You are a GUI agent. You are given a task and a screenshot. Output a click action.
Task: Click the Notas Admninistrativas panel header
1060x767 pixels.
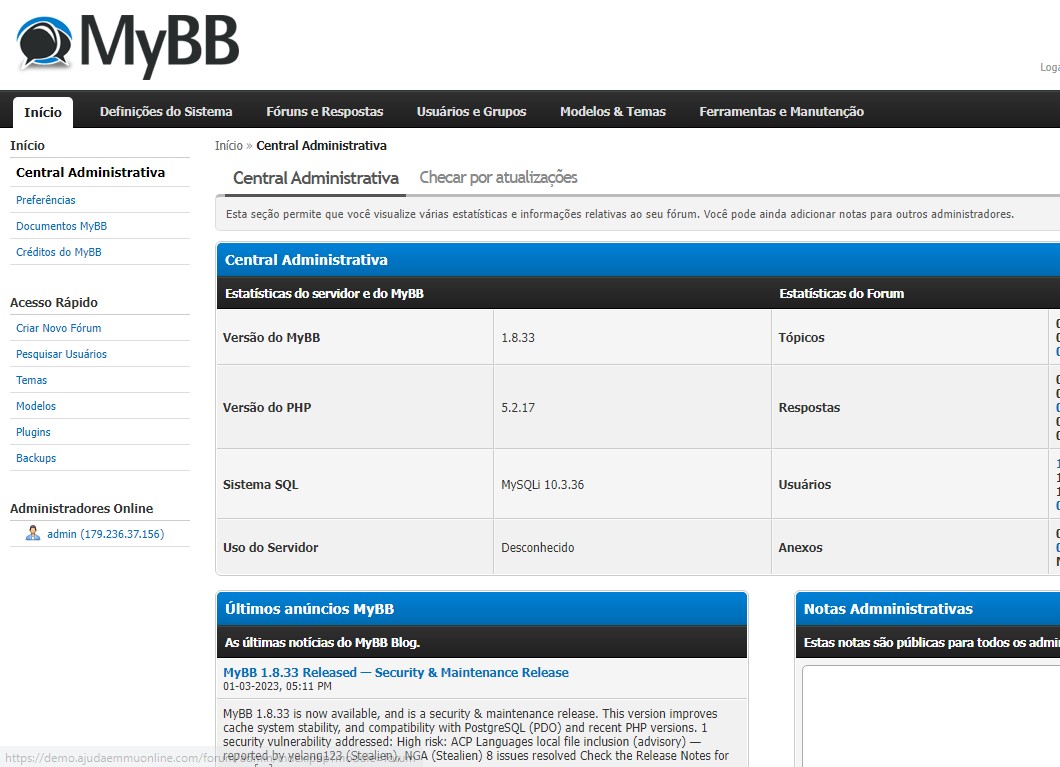click(x=928, y=609)
